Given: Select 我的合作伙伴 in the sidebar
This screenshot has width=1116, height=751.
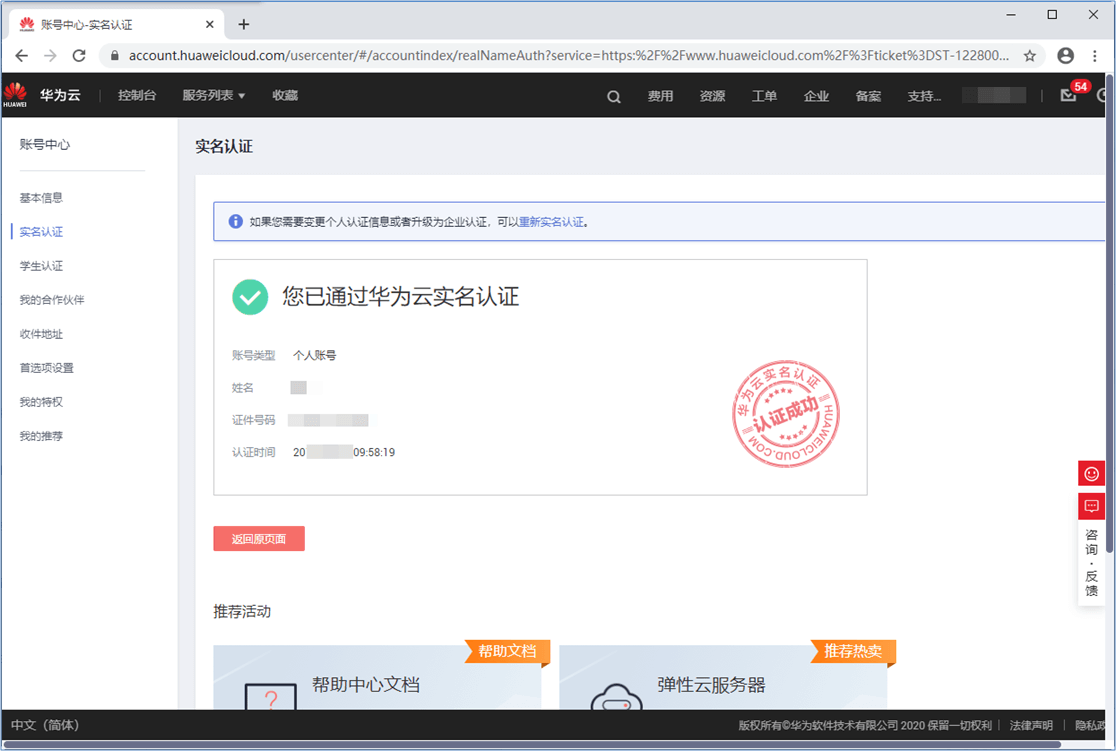Looking at the screenshot, I should [52, 300].
